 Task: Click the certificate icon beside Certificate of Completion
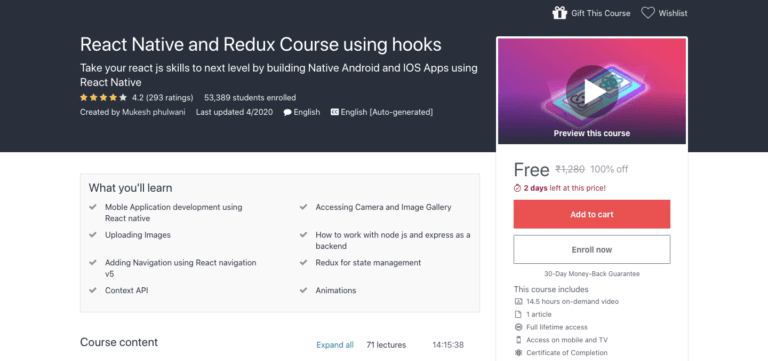point(518,353)
